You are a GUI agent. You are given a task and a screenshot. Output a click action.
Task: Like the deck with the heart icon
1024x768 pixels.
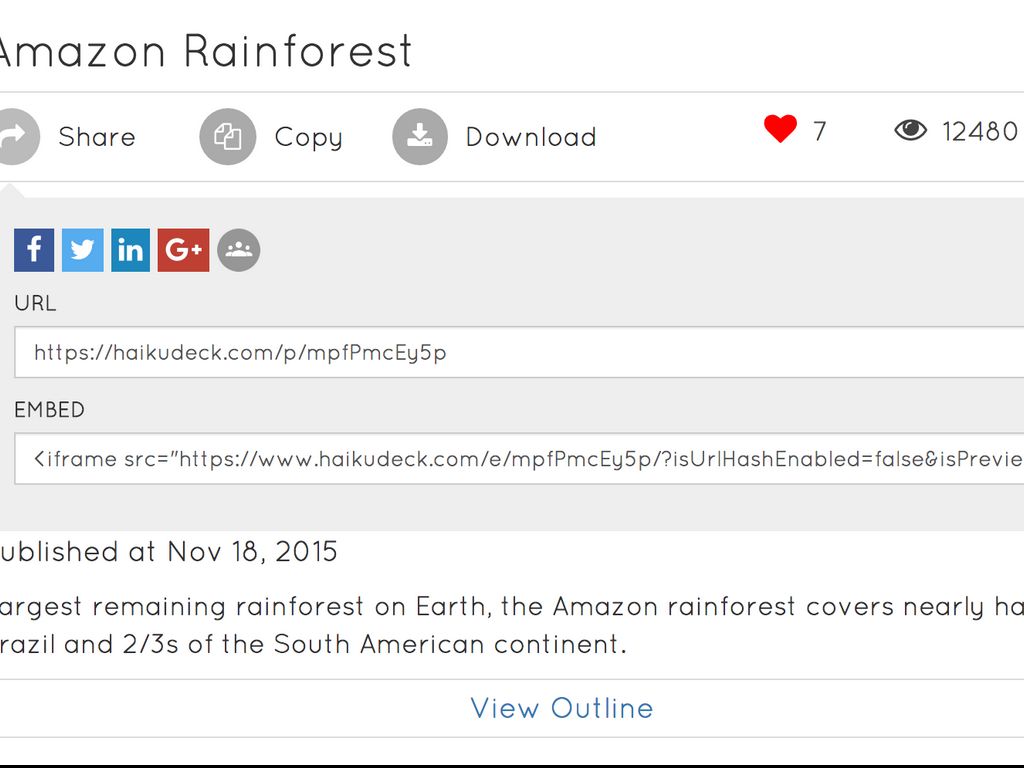coord(780,129)
